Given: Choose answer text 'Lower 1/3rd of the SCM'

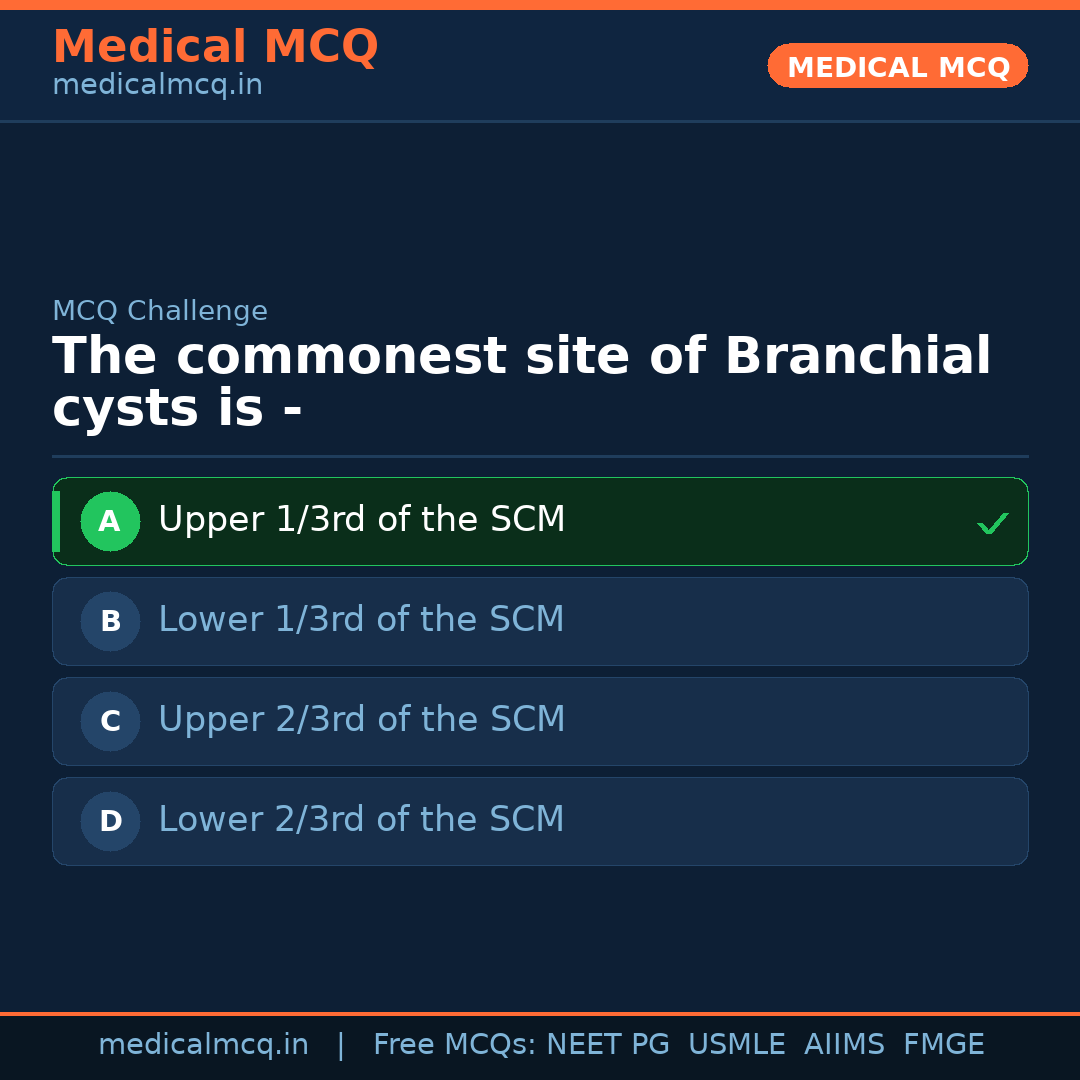Looking at the screenshot, I should 361,620.
